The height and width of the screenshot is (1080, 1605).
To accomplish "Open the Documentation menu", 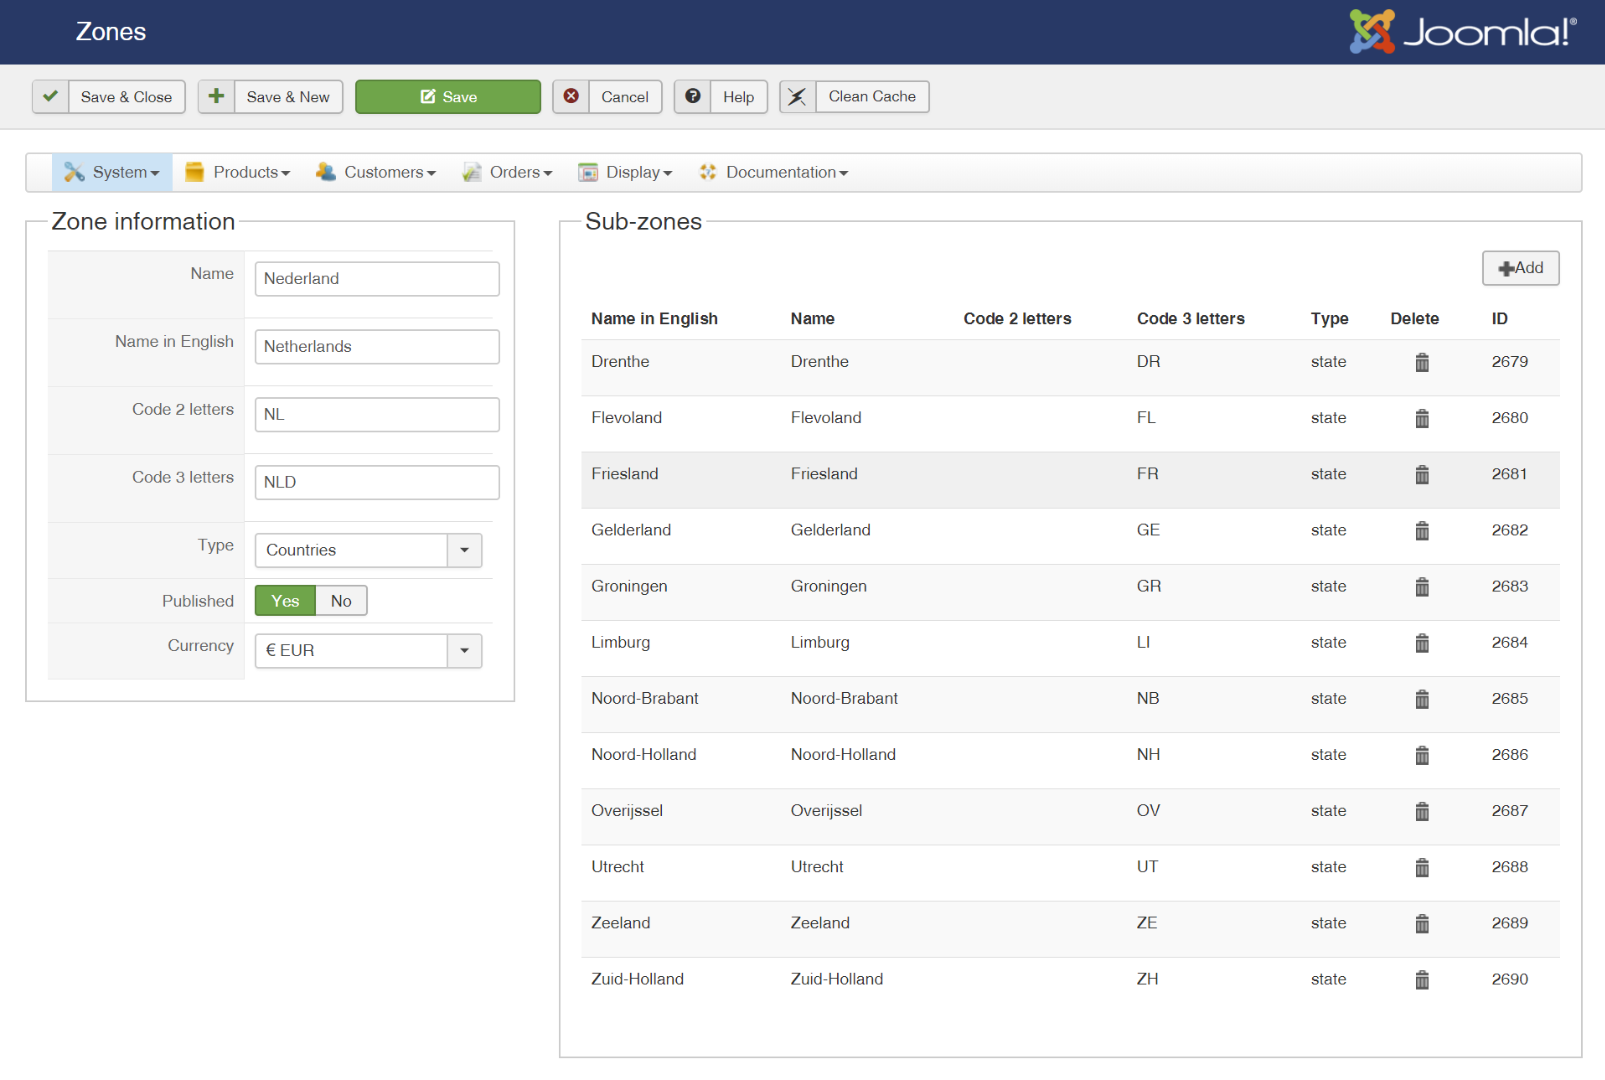I will 774,173.
